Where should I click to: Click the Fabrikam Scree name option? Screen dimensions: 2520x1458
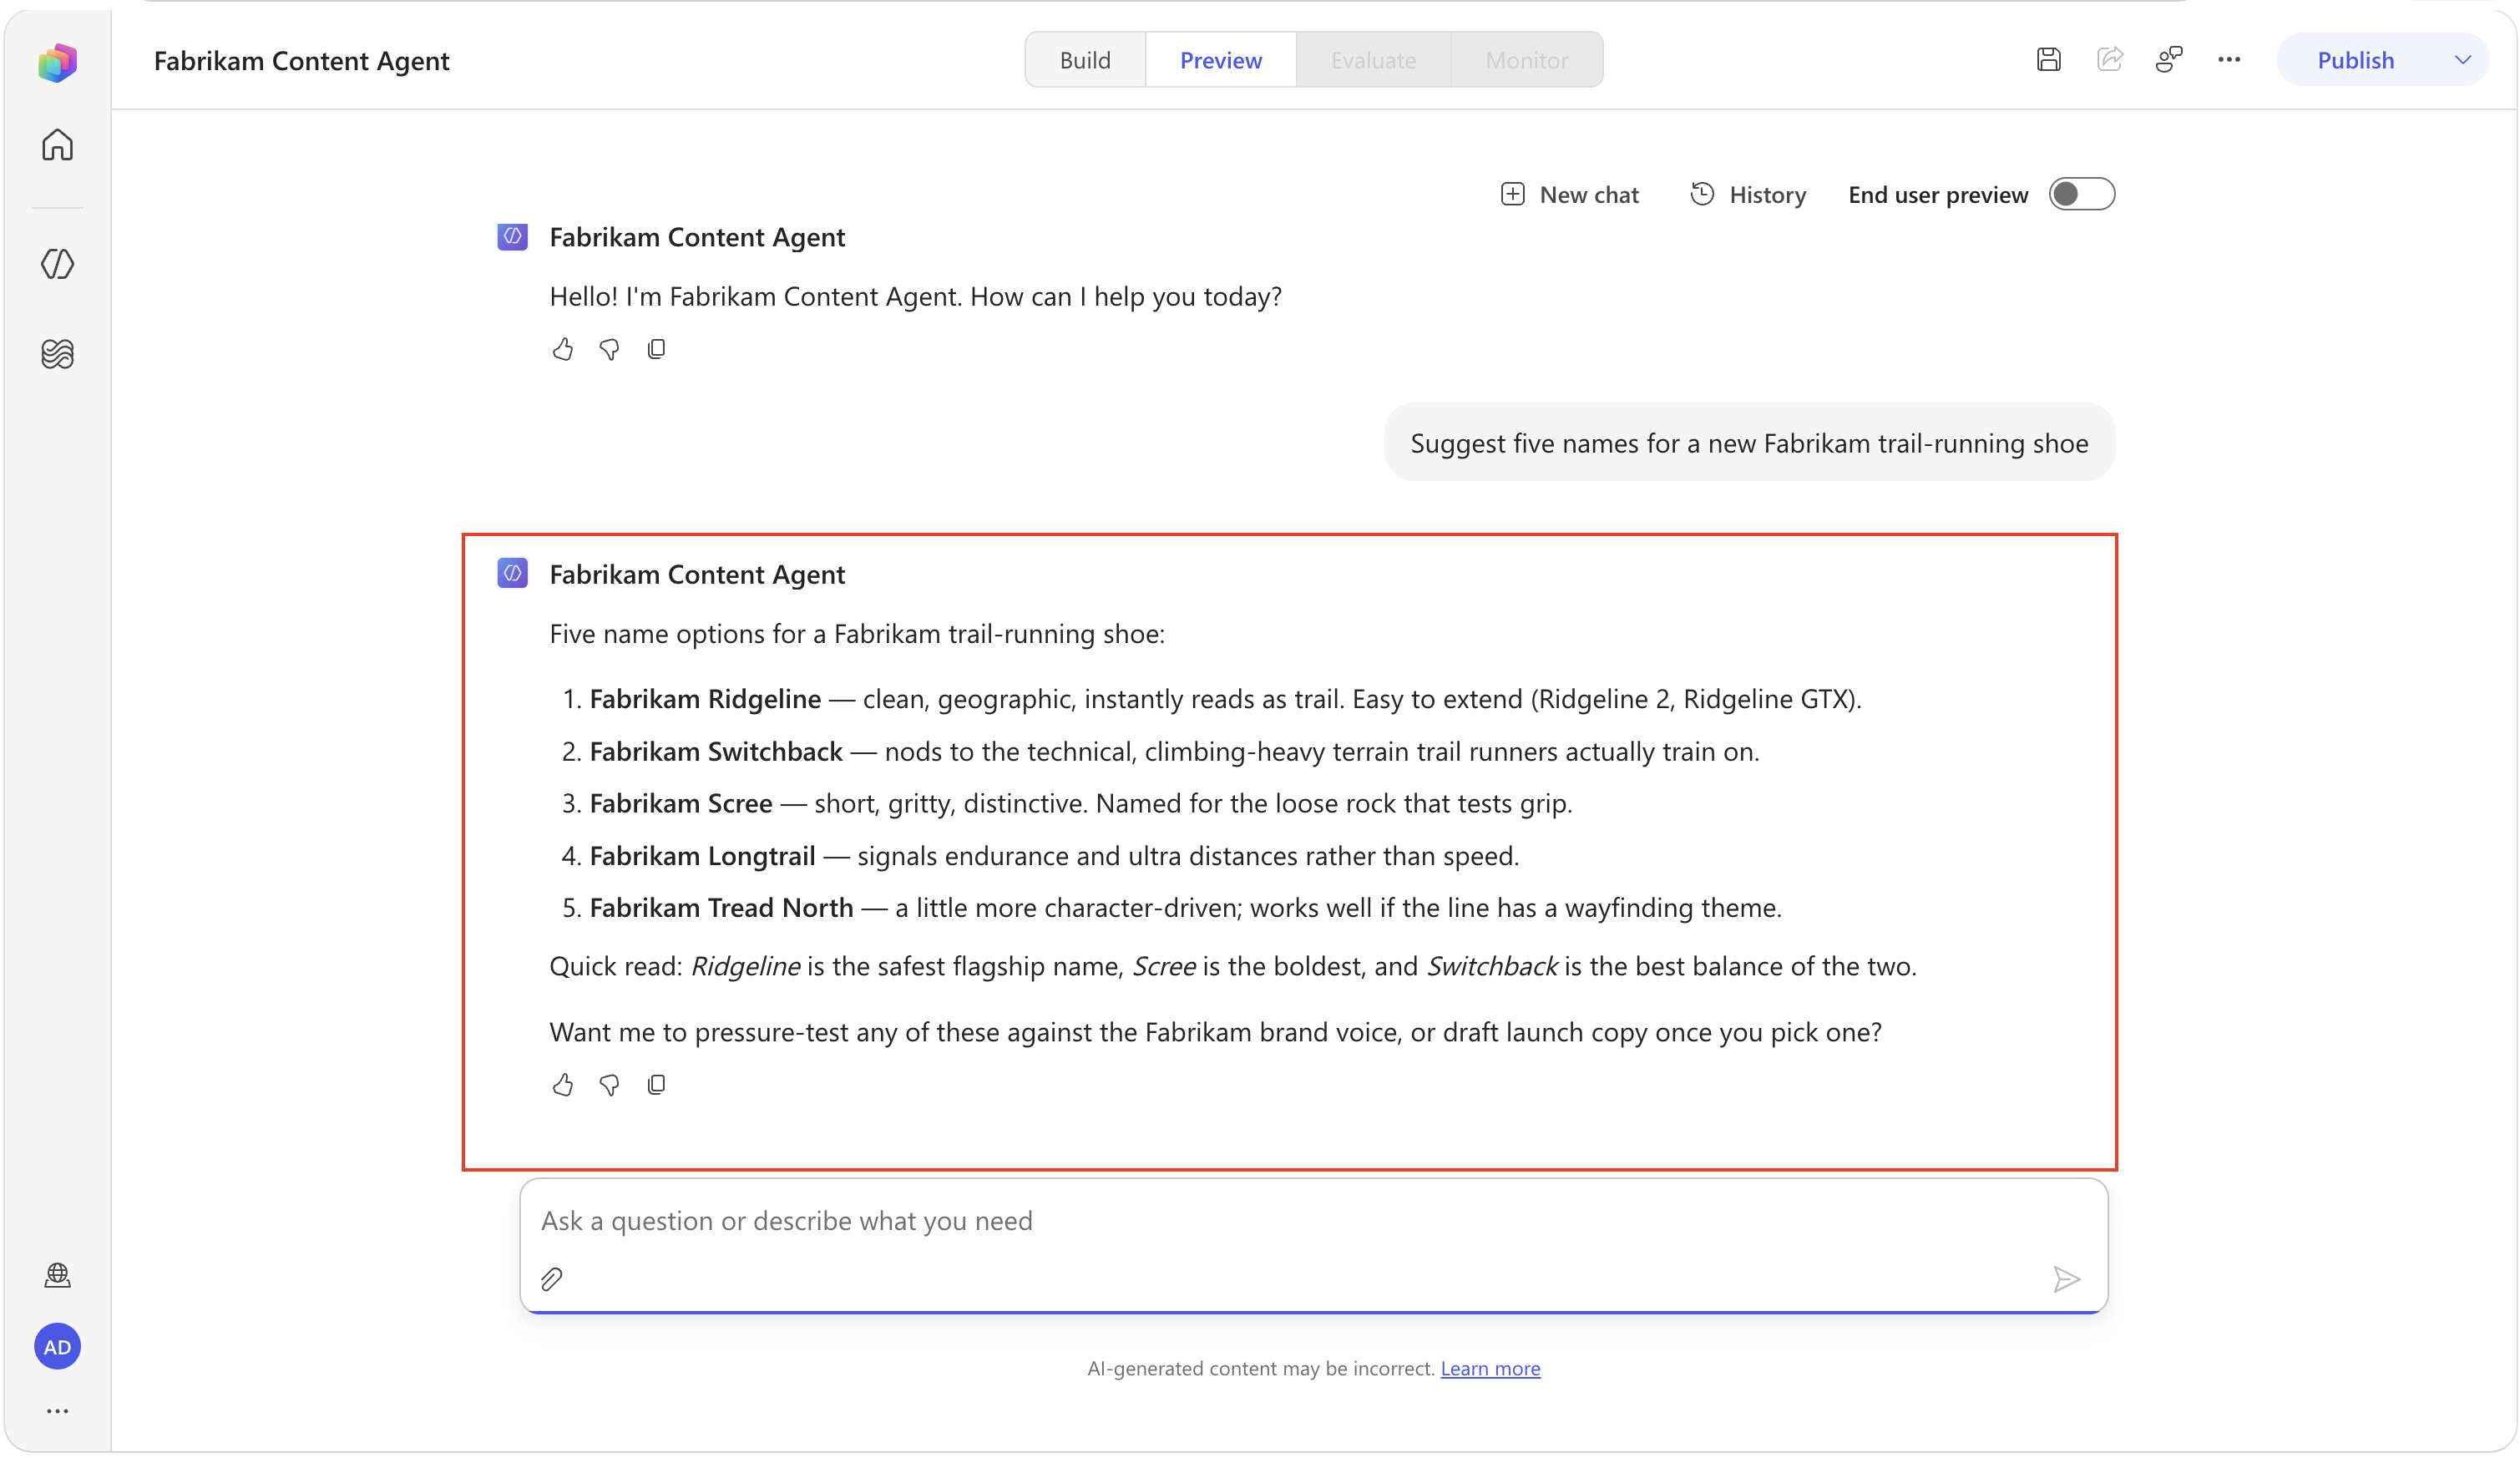tap(681, 803)
